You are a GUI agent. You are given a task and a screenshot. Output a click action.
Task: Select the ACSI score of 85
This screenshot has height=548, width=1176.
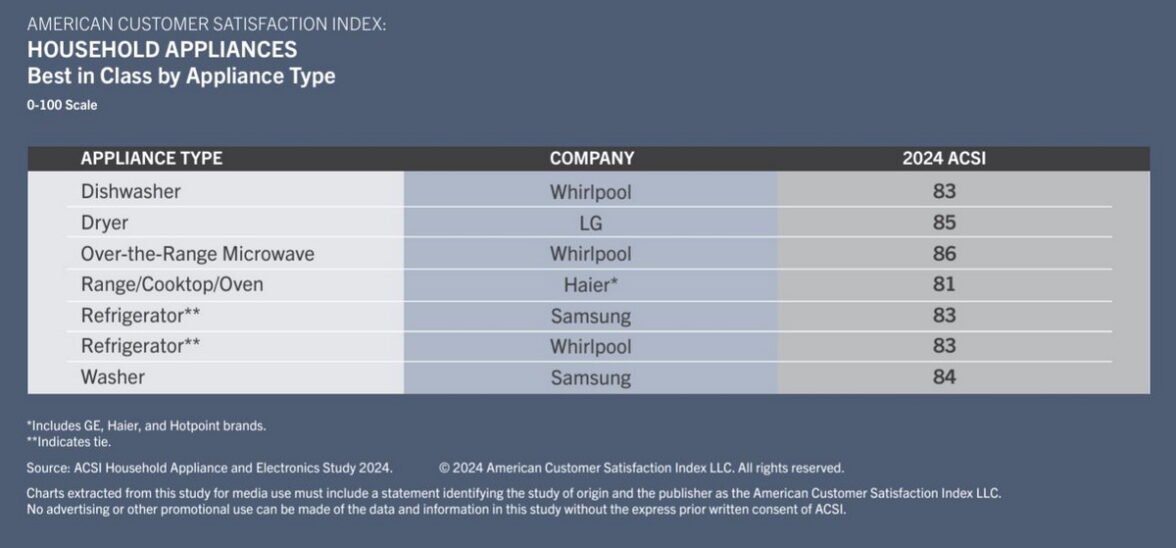pos(944,222)
